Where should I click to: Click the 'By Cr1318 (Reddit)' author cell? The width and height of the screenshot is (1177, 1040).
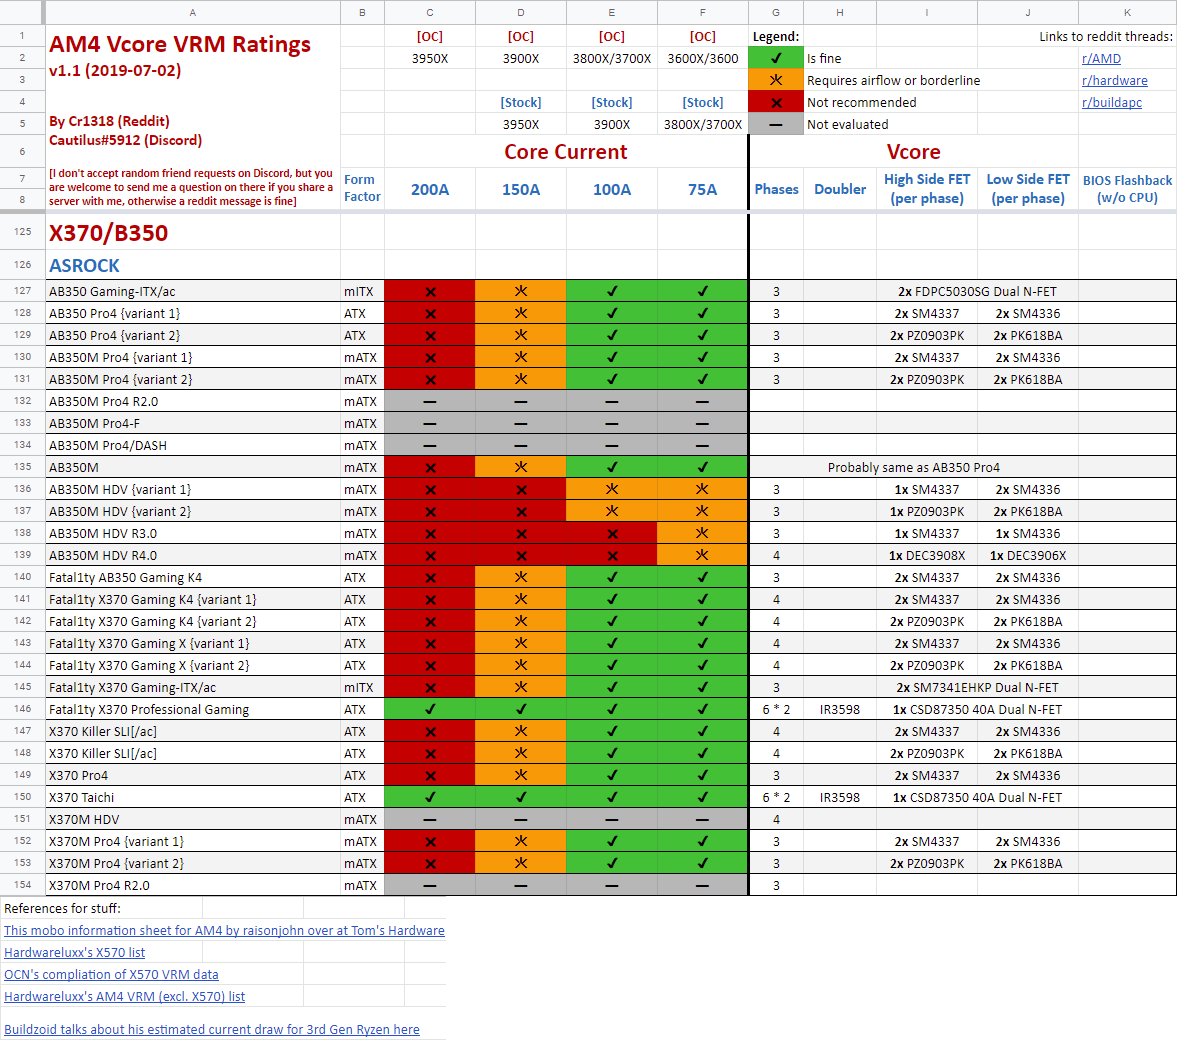point(110,121)
